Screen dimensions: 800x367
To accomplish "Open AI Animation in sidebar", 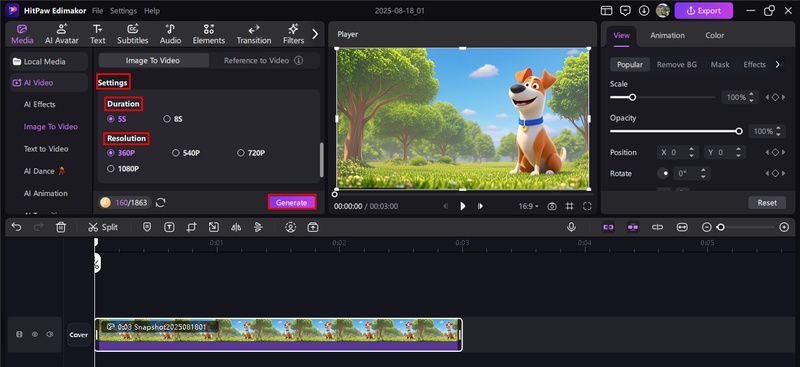I will click(x=45, y=193).
